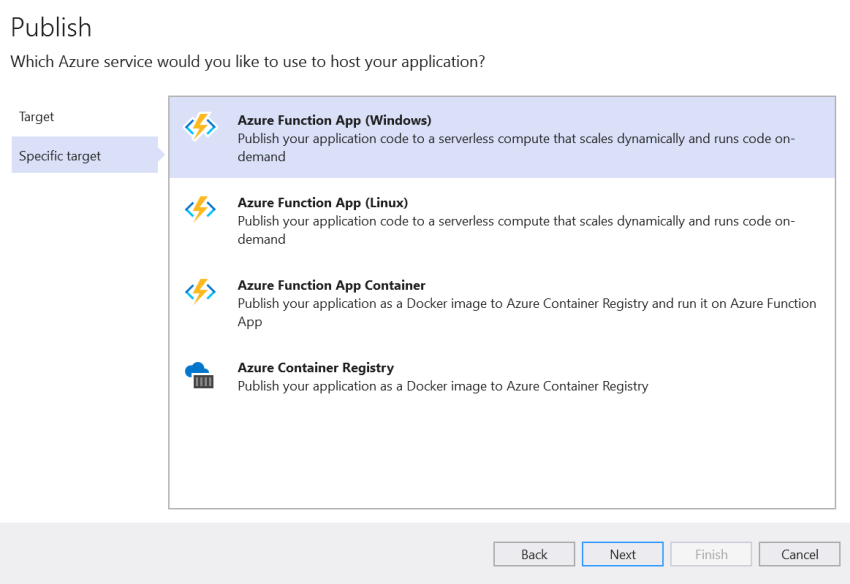Click the Container Registry Docker image description
The height and width of the screenshot is (584, 850).
click(443, 386)
